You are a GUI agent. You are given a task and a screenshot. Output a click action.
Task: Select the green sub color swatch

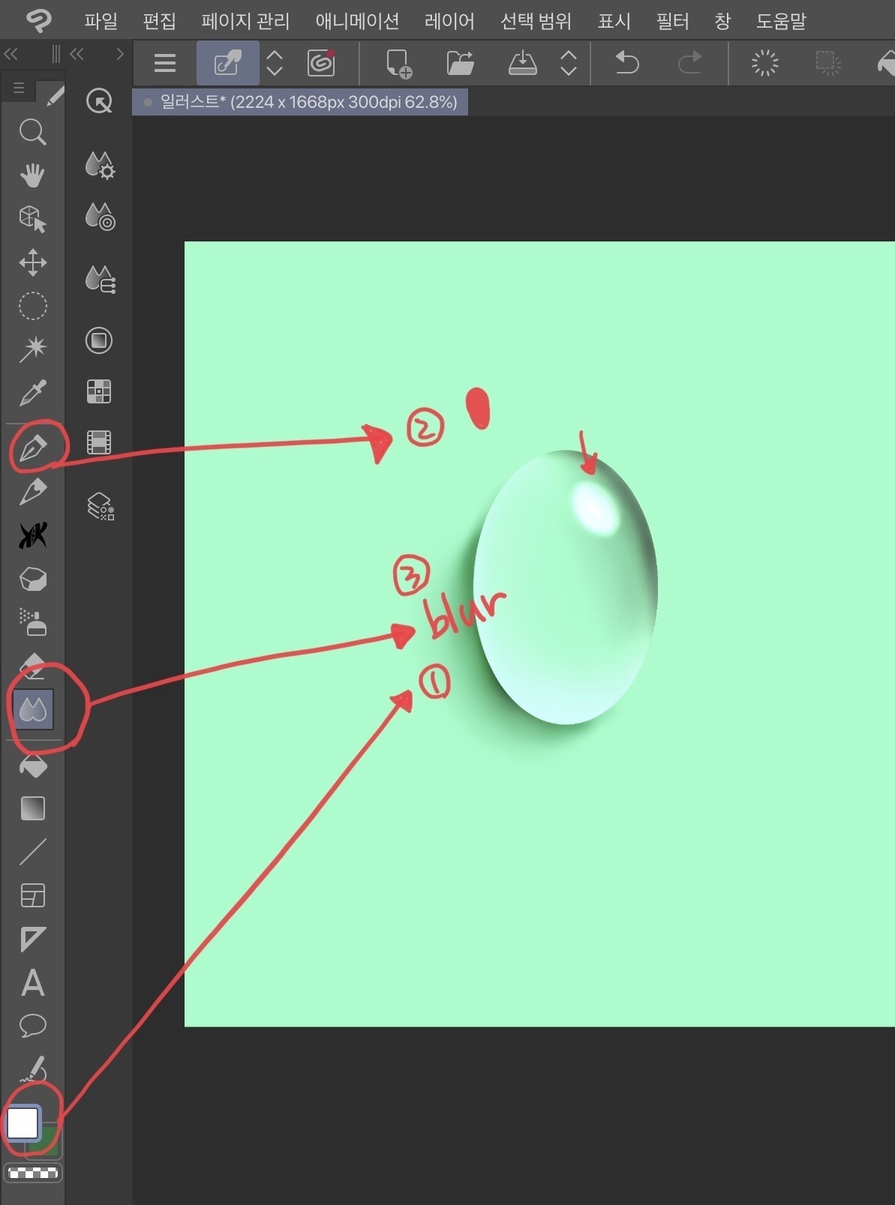[x=46, y=1143]
